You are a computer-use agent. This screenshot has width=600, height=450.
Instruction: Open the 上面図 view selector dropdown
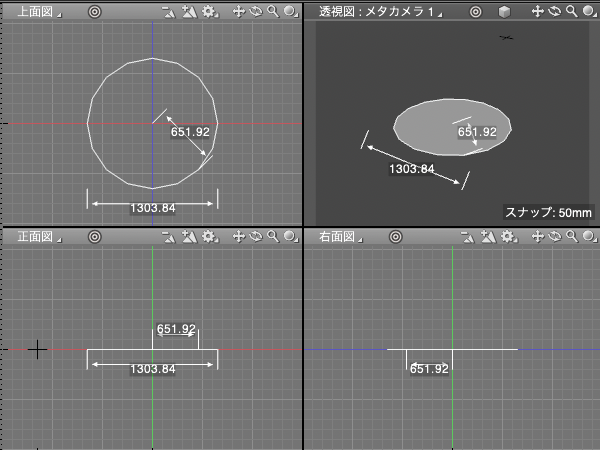click(38, 12)
